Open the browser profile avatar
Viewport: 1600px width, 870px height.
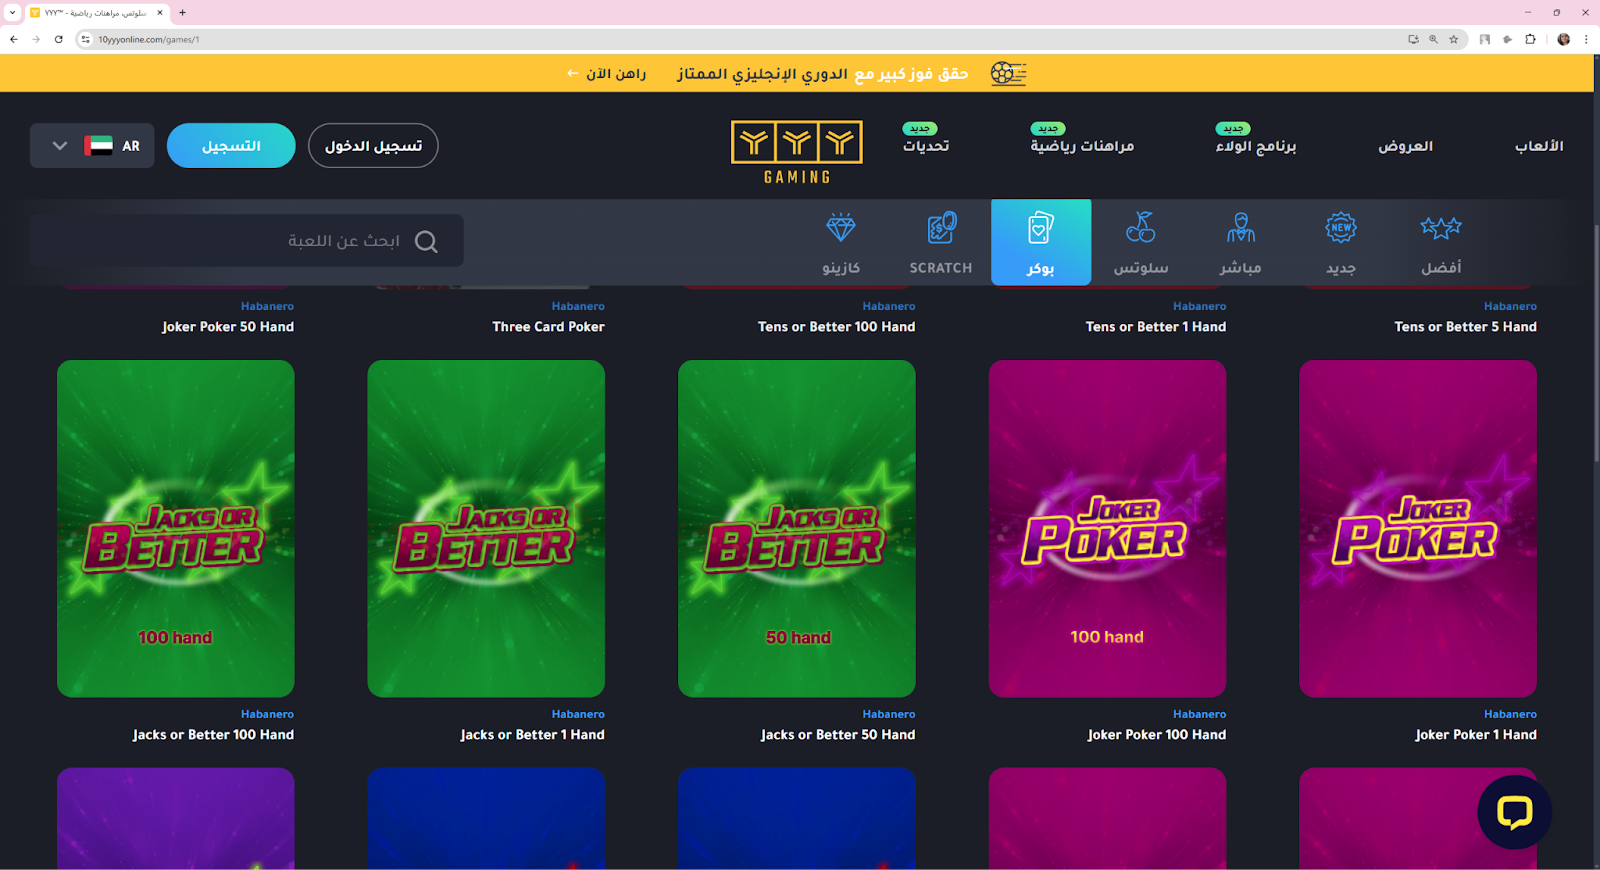1564,39
